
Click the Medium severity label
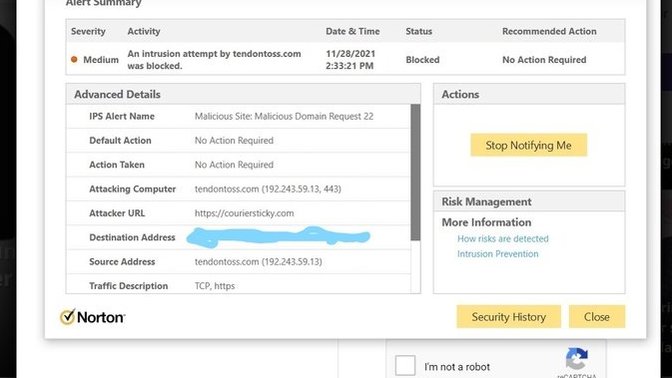click(101, 60)
